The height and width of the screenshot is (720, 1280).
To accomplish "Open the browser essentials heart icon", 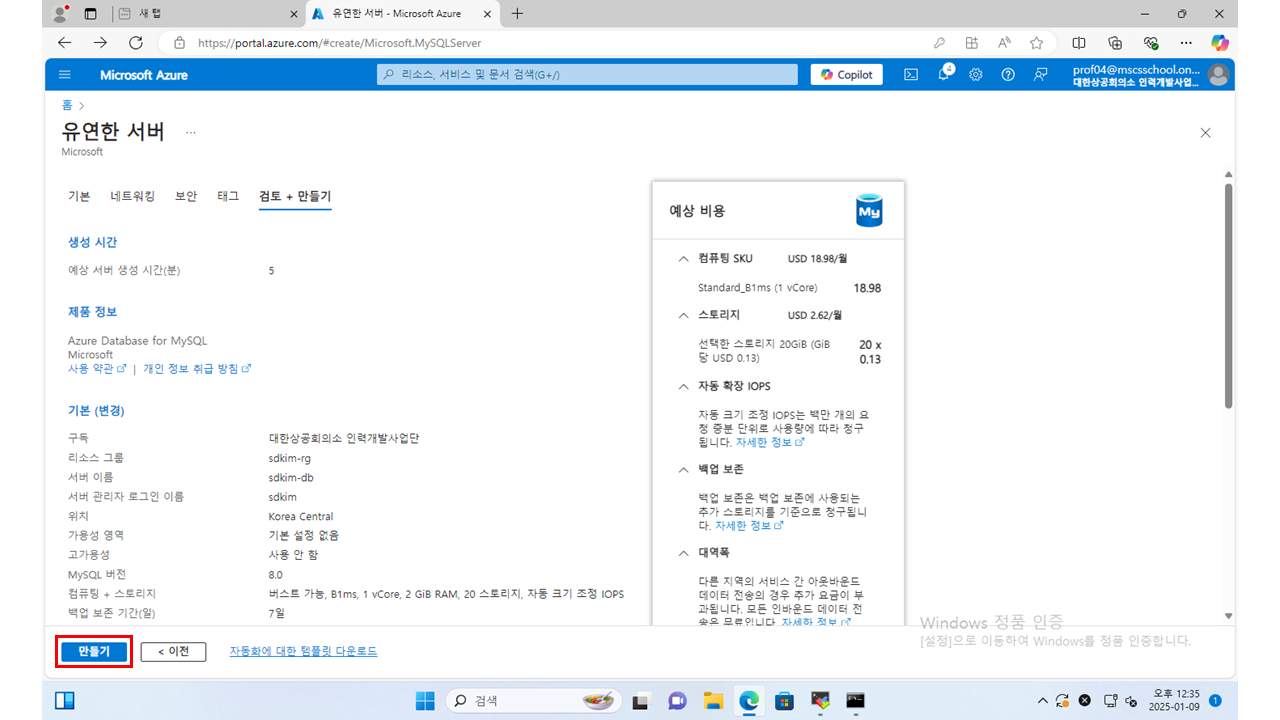I will [x=1151, y=43].
